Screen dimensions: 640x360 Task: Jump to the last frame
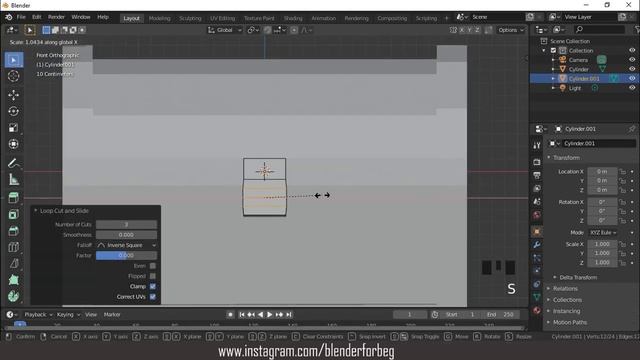289,315
